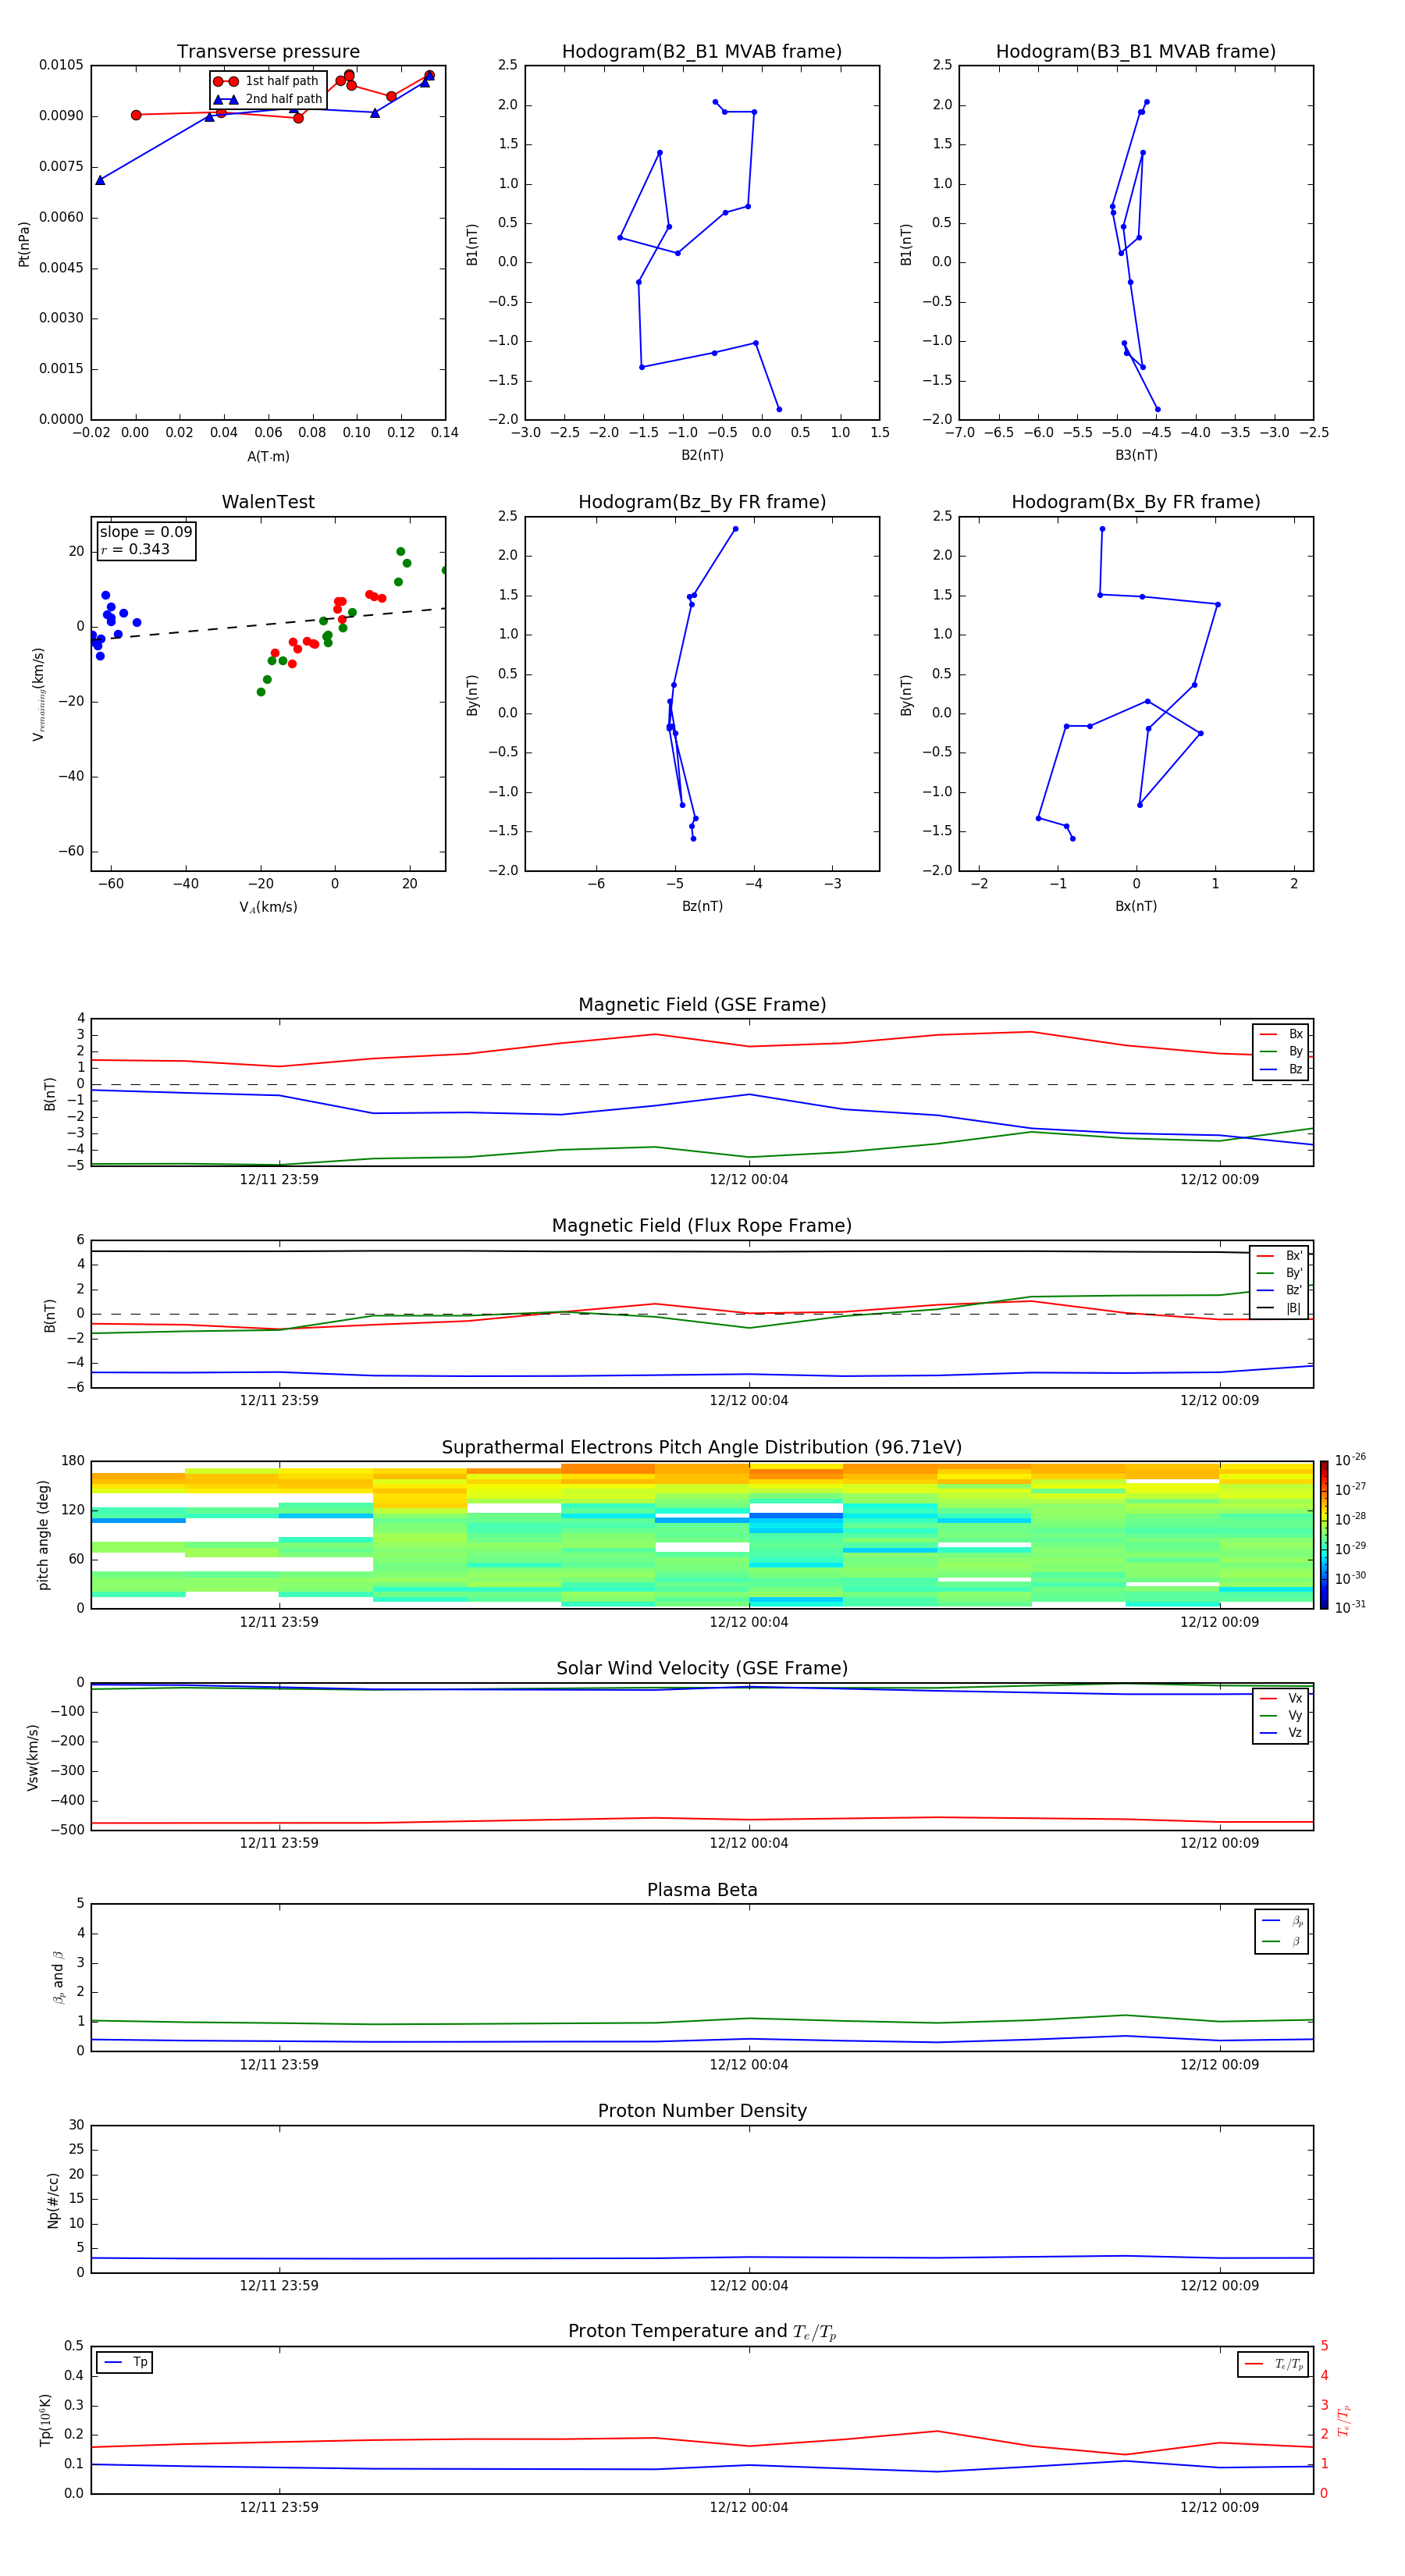Select "Bx" in the GSE magnetic field legend
This screenshot has height=2576, width=1405.
1281,1034
